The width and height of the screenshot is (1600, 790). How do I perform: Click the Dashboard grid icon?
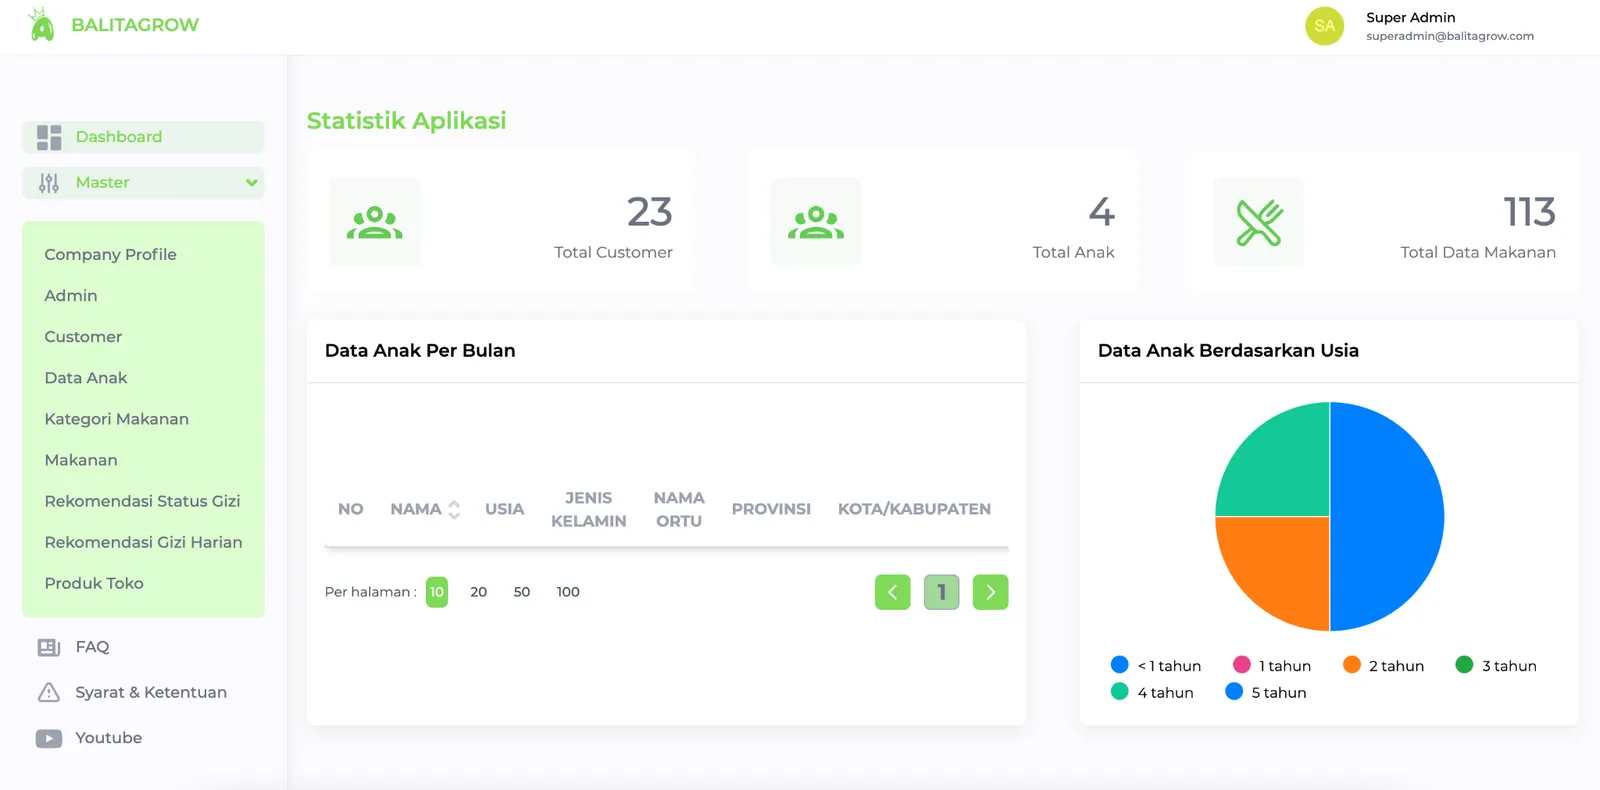[49, 137]
